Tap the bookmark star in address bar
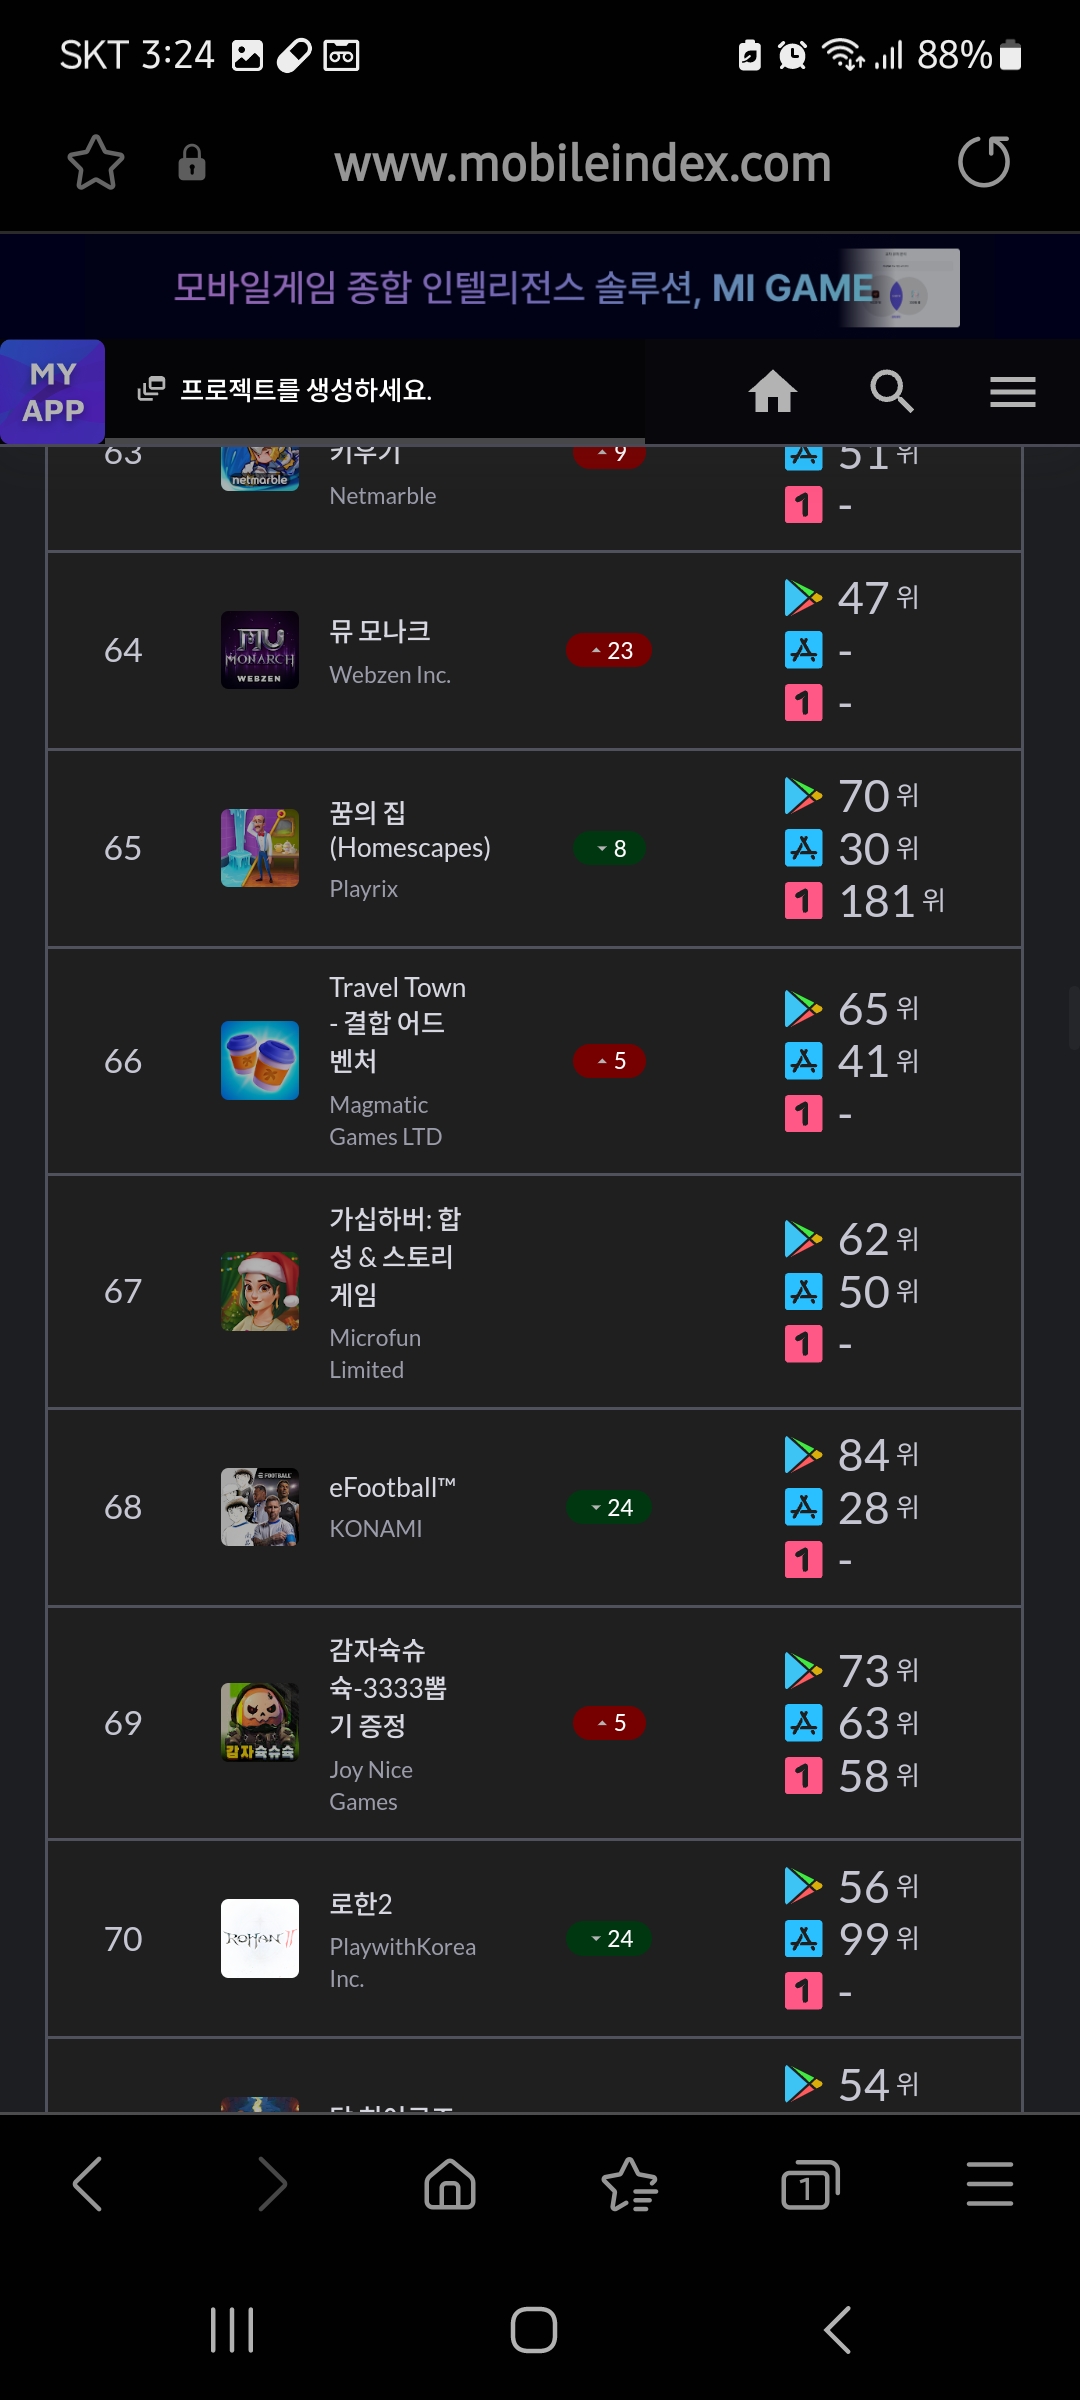Screen dimensions: 1080x2400 (96, 163)
